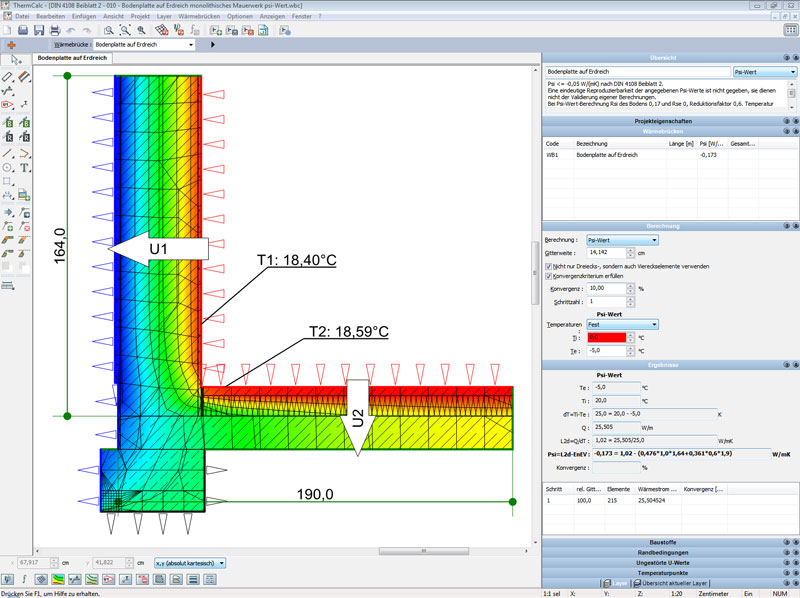Click the Übersicht panel header
800x598 pixels.
[x=663, y=58]
